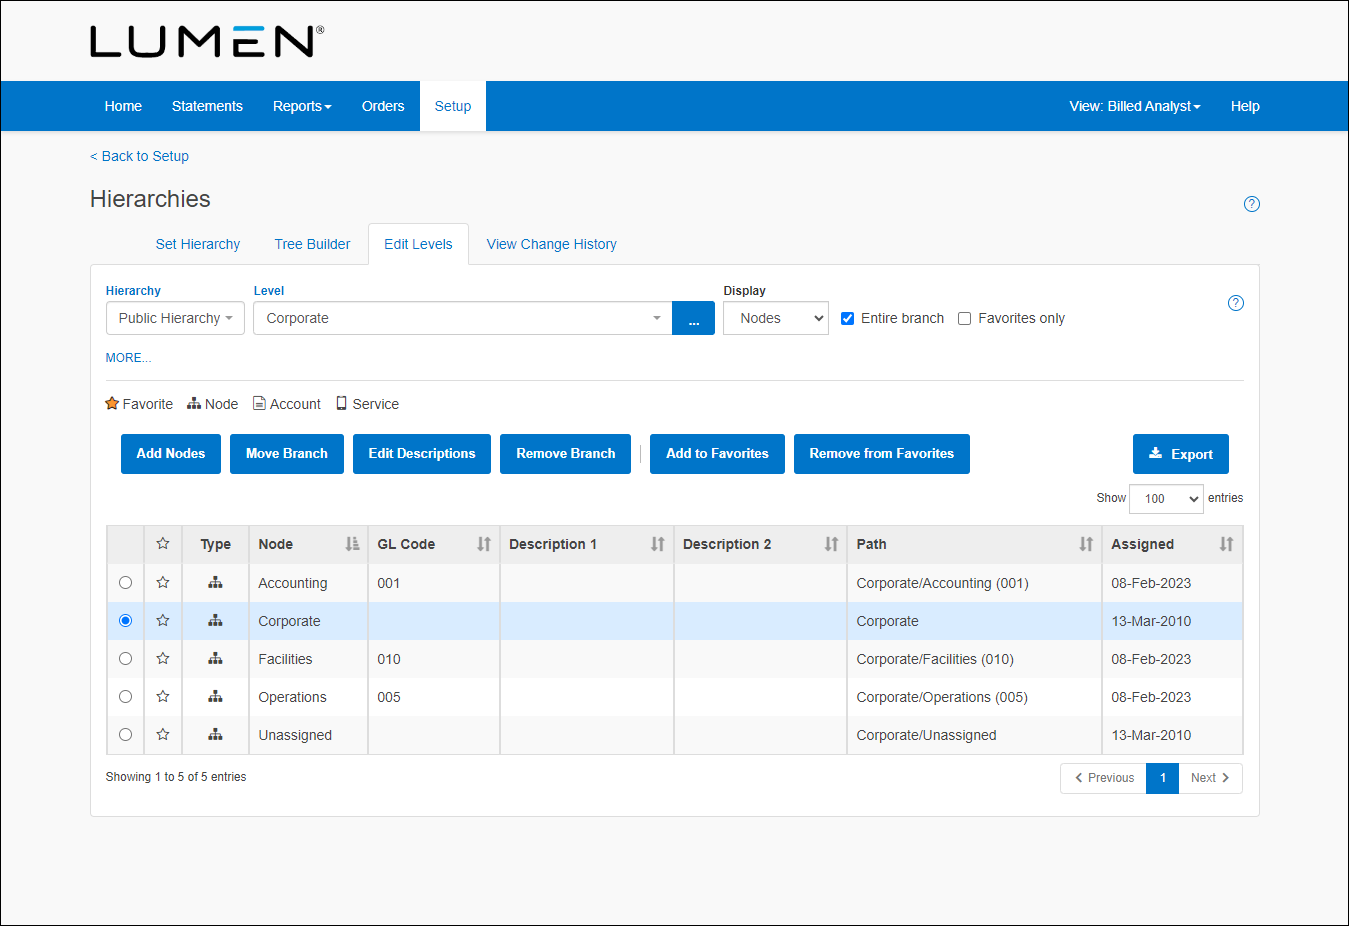Uncheck the Entire branch checkbox
The image size is (1349, 926).
click(x=848, y=318)
